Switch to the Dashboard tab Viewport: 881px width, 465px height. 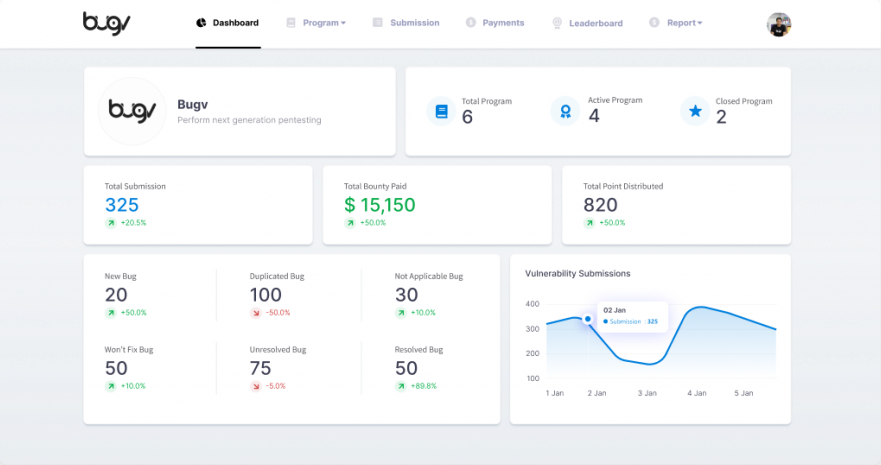tap(228, 23)
